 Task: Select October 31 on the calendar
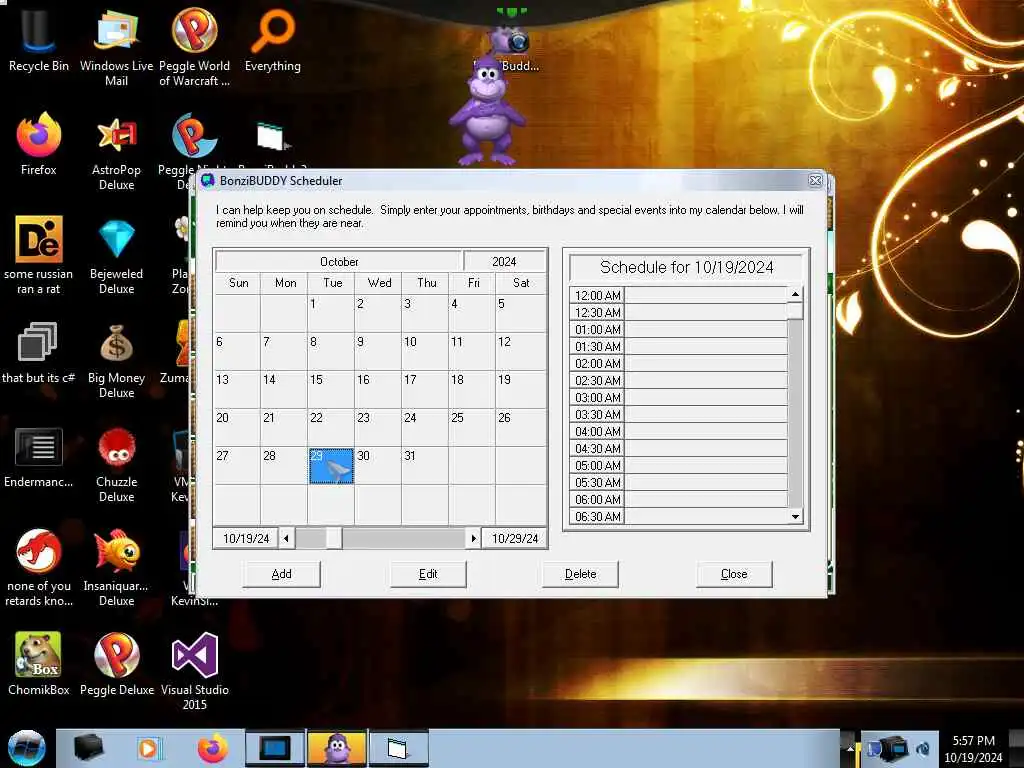pyautogui.click(x=425, y=466)
